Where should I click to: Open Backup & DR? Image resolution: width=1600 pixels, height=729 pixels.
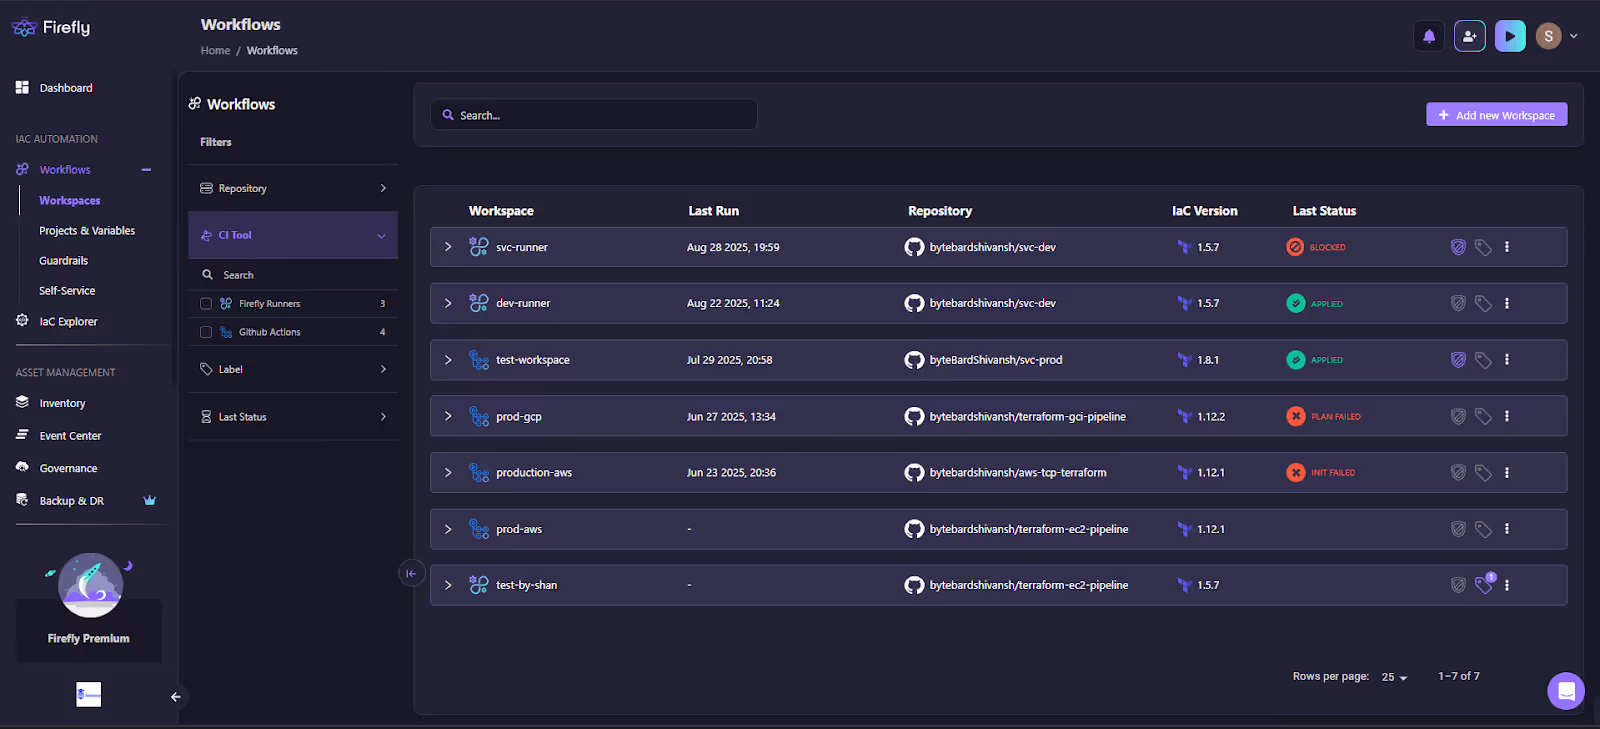71,501
